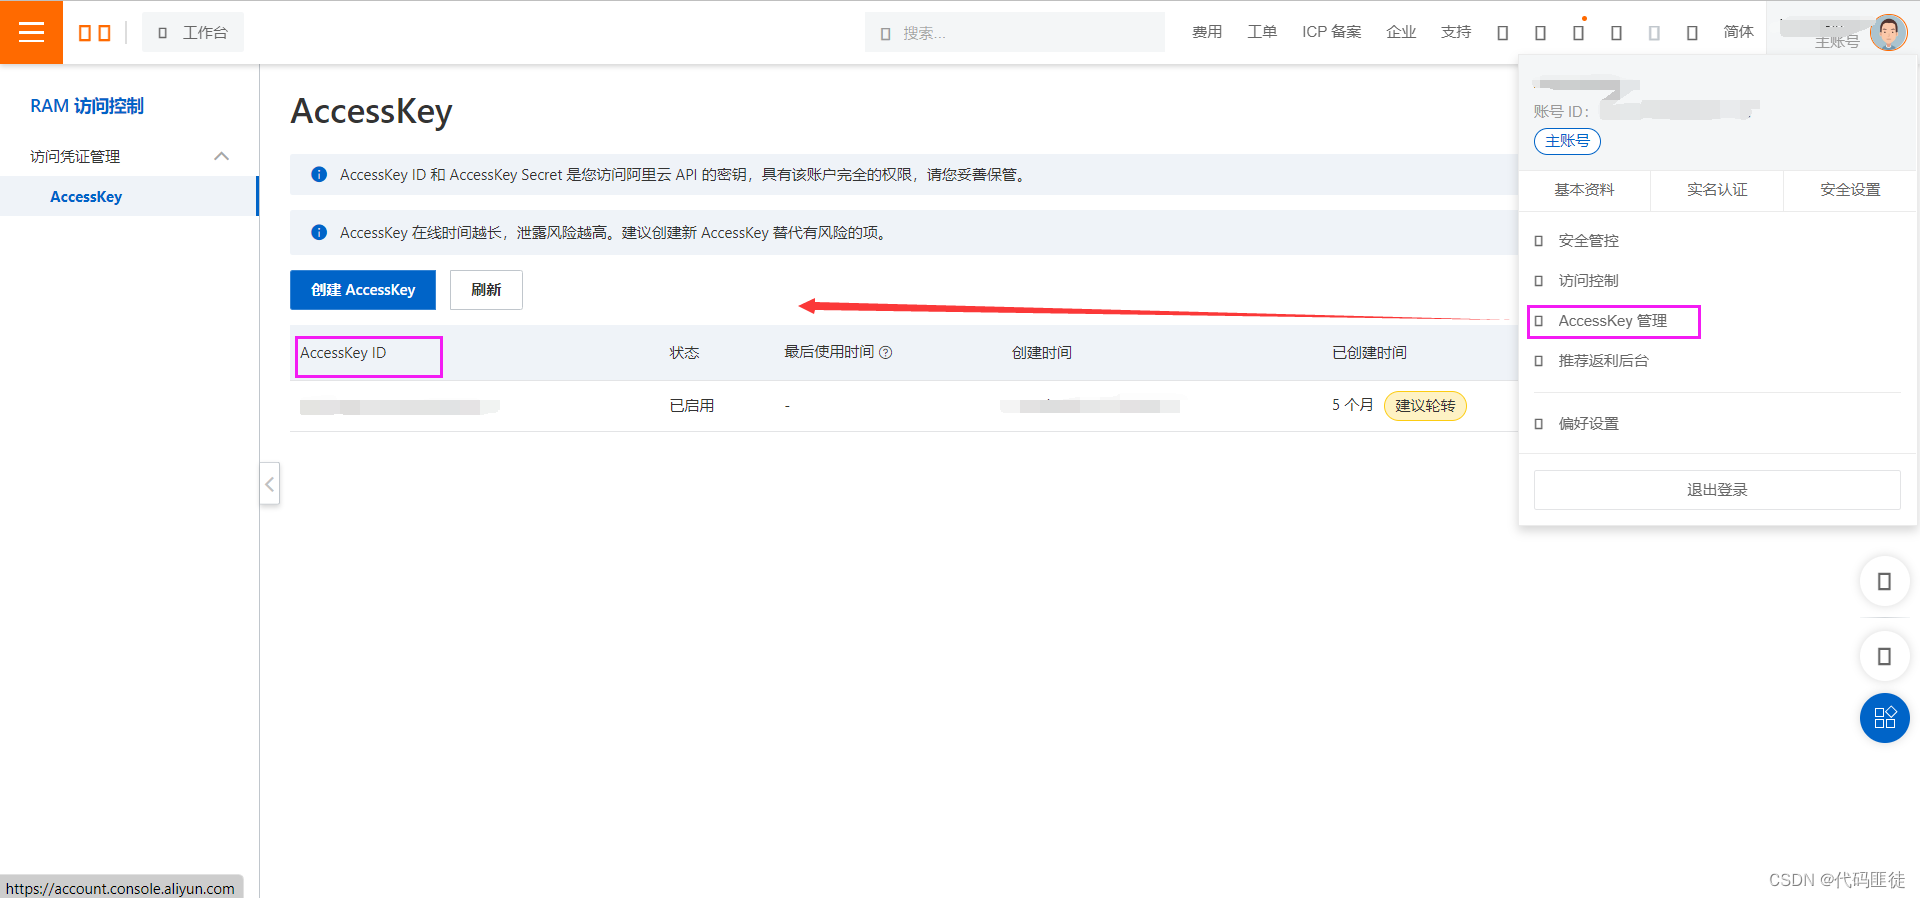
Task: Select 推荐返利后台 in account menu
Action: coord(1603,361)
